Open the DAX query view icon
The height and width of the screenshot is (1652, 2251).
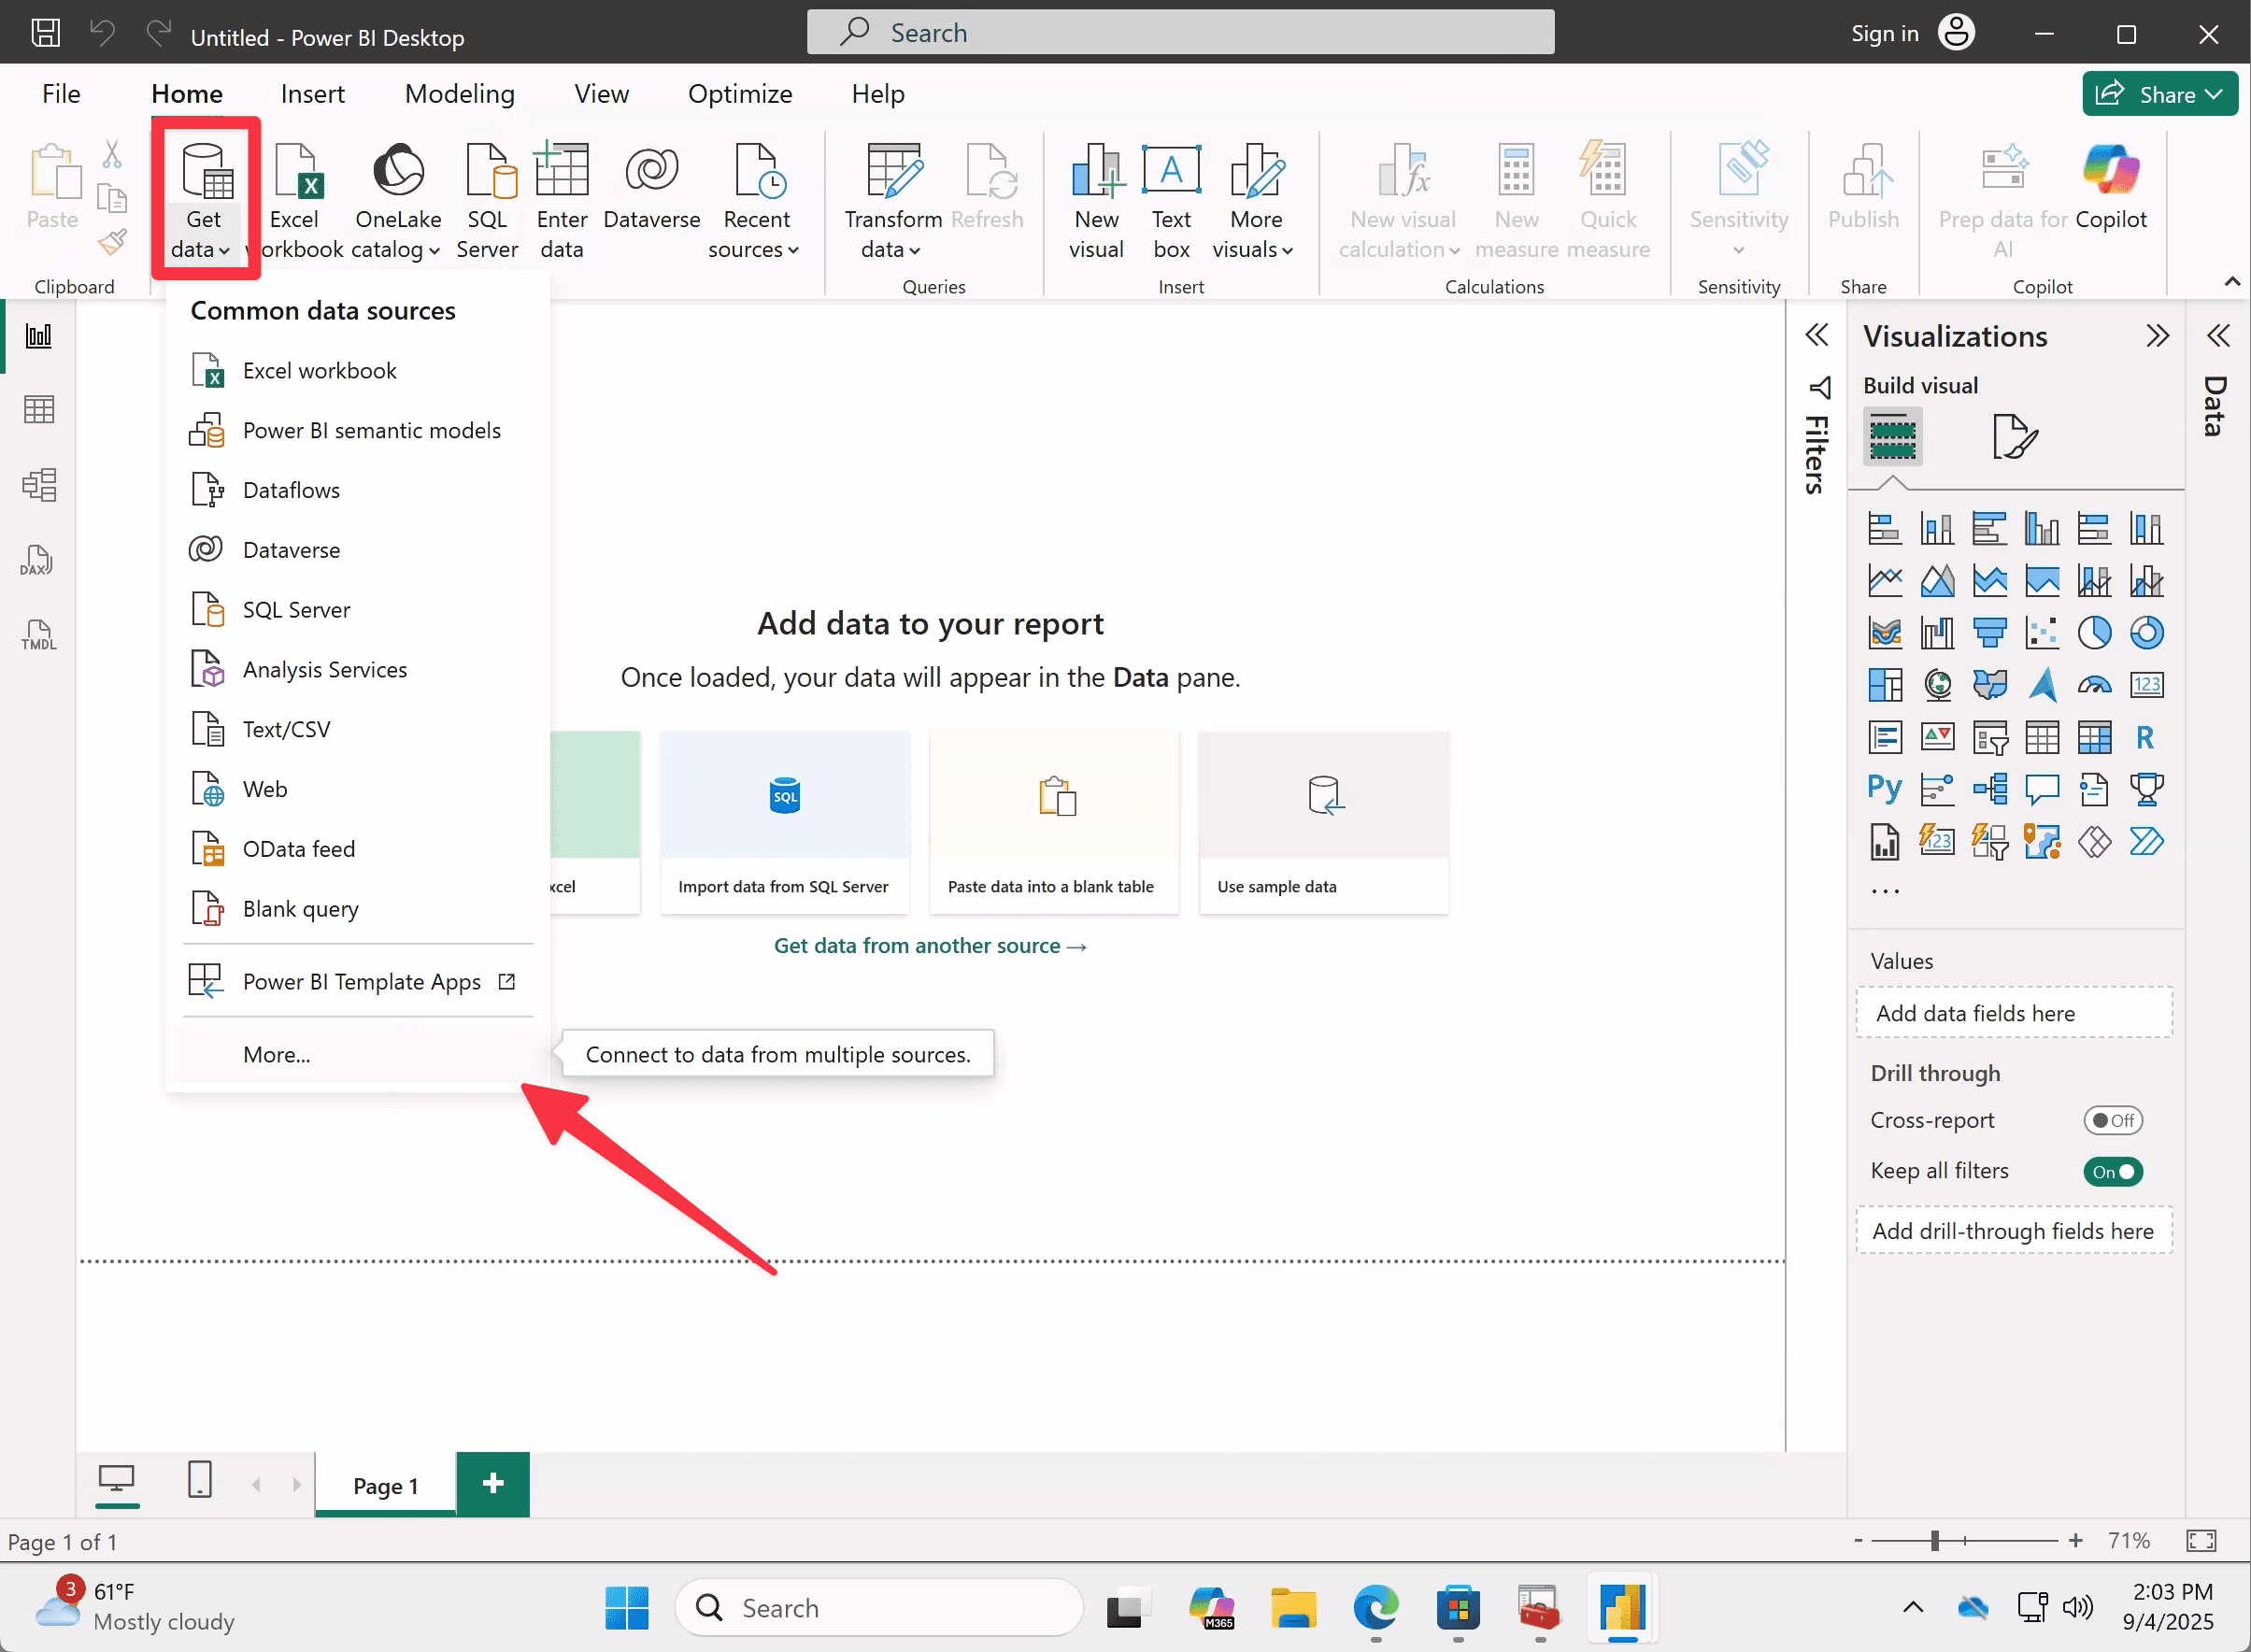point(38,560)
